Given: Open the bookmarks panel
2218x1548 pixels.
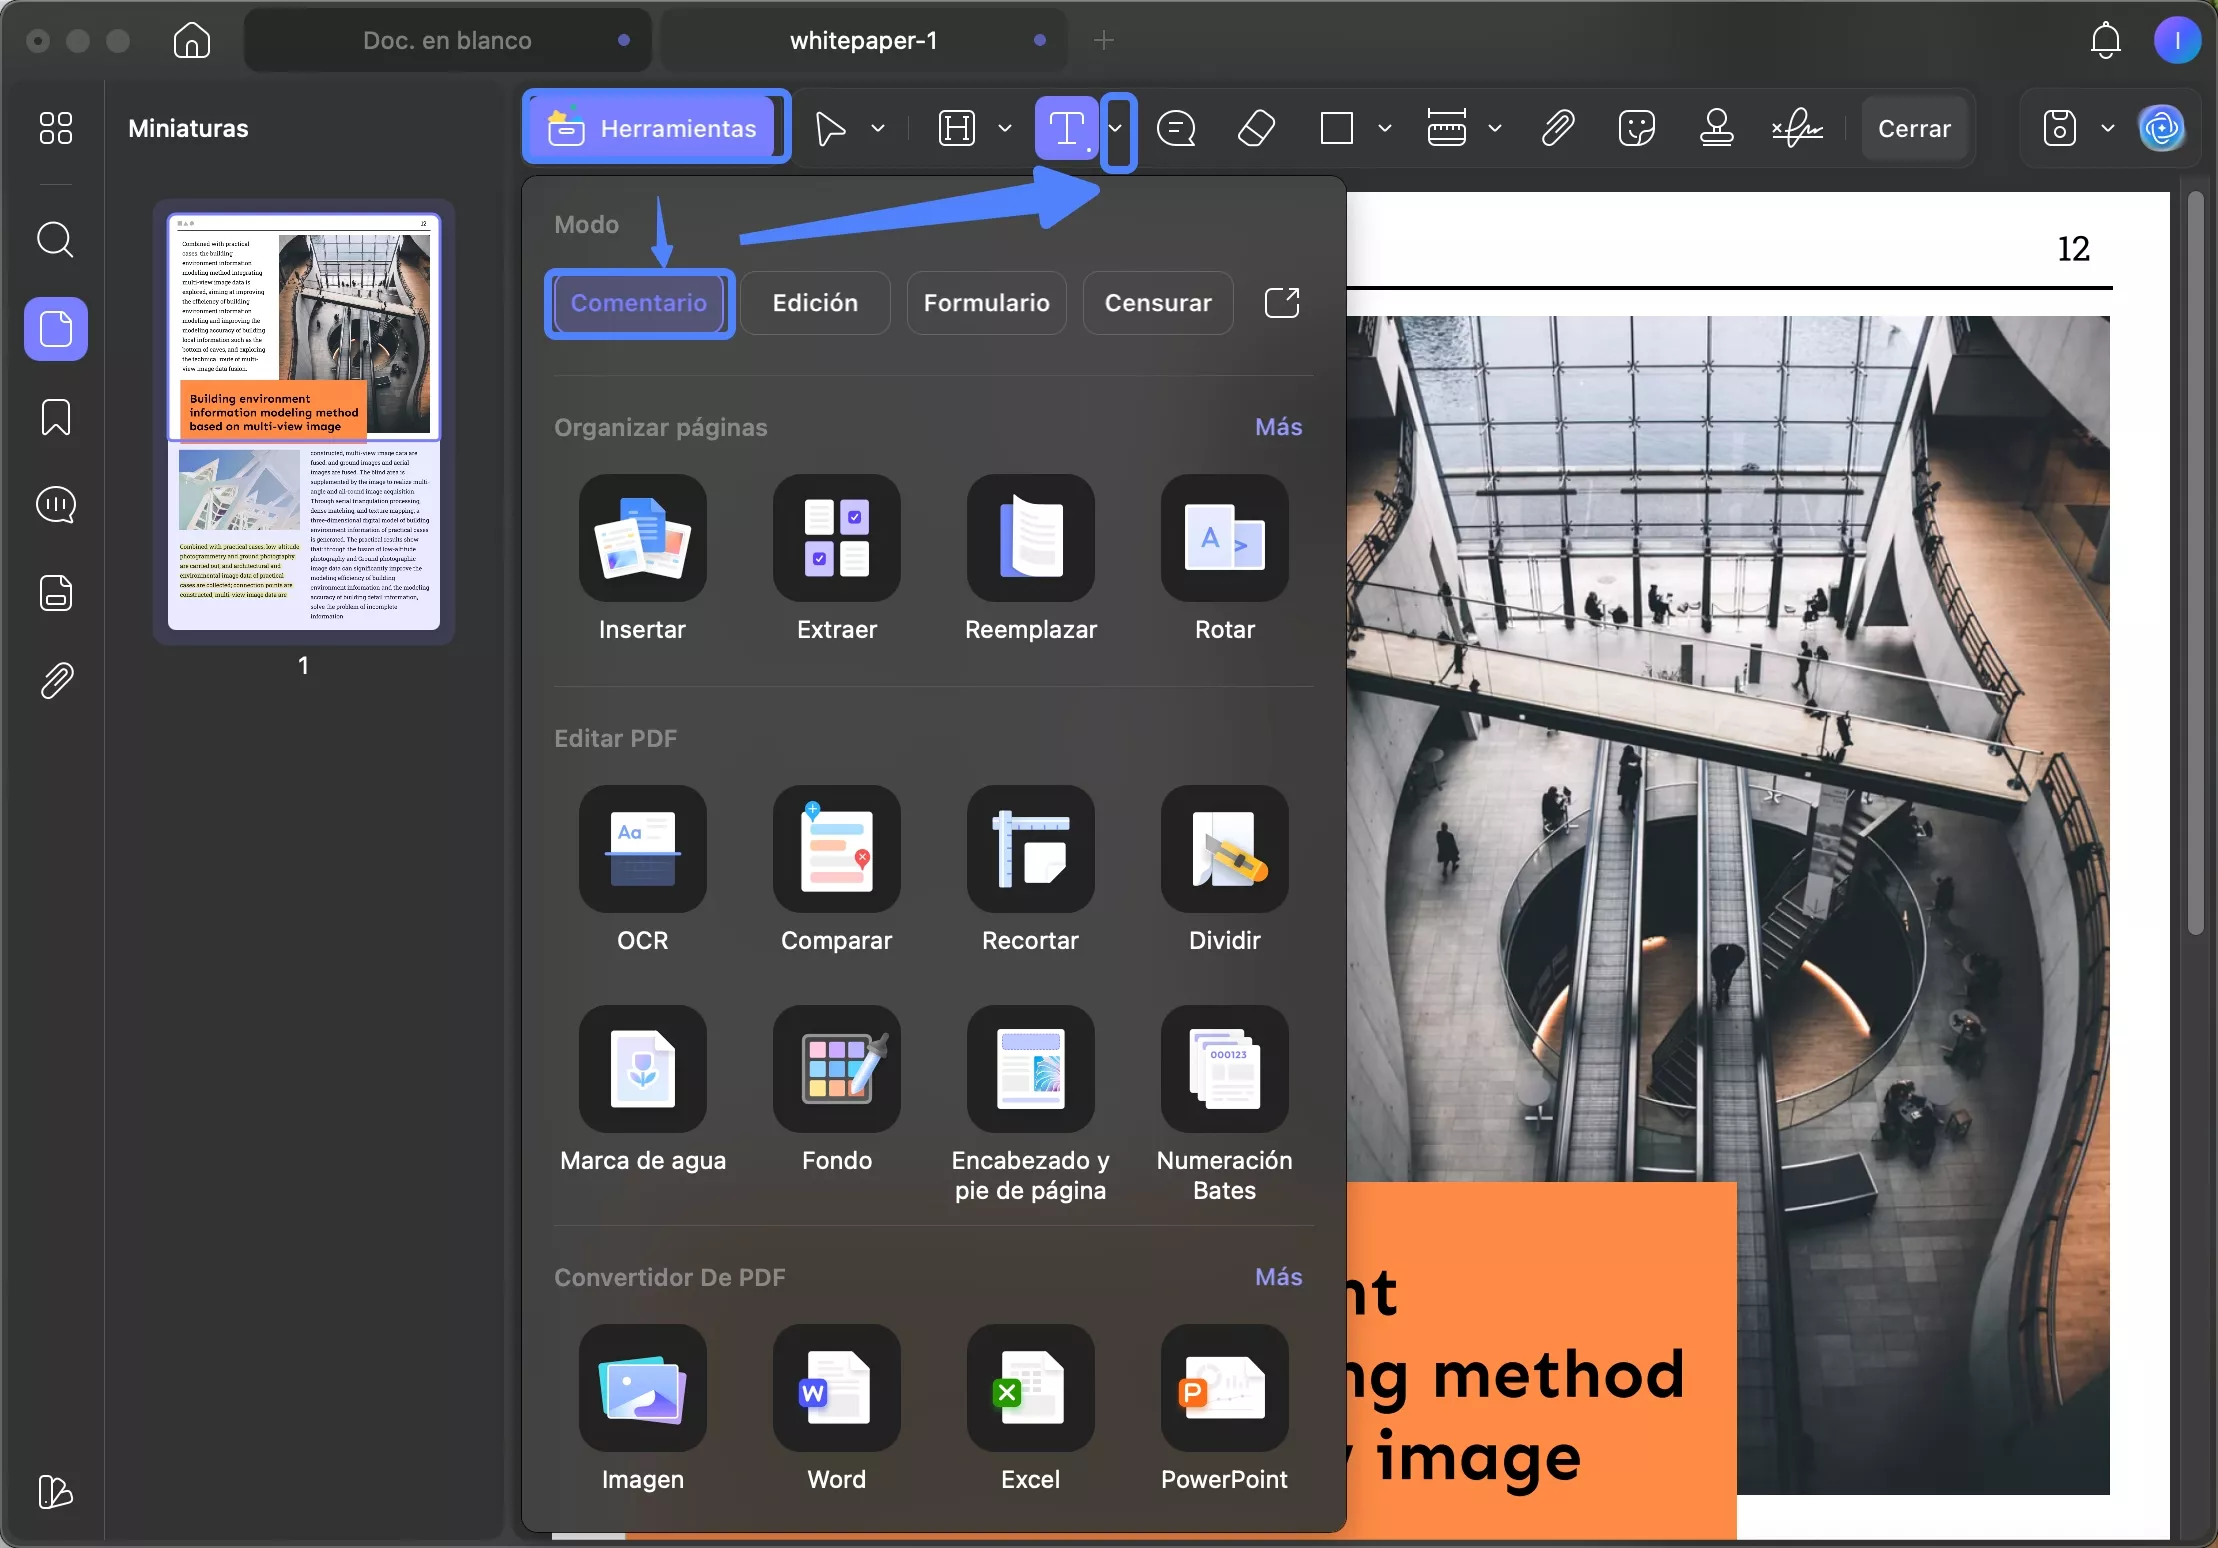Looking at the screenshot, I should [56, 417].
